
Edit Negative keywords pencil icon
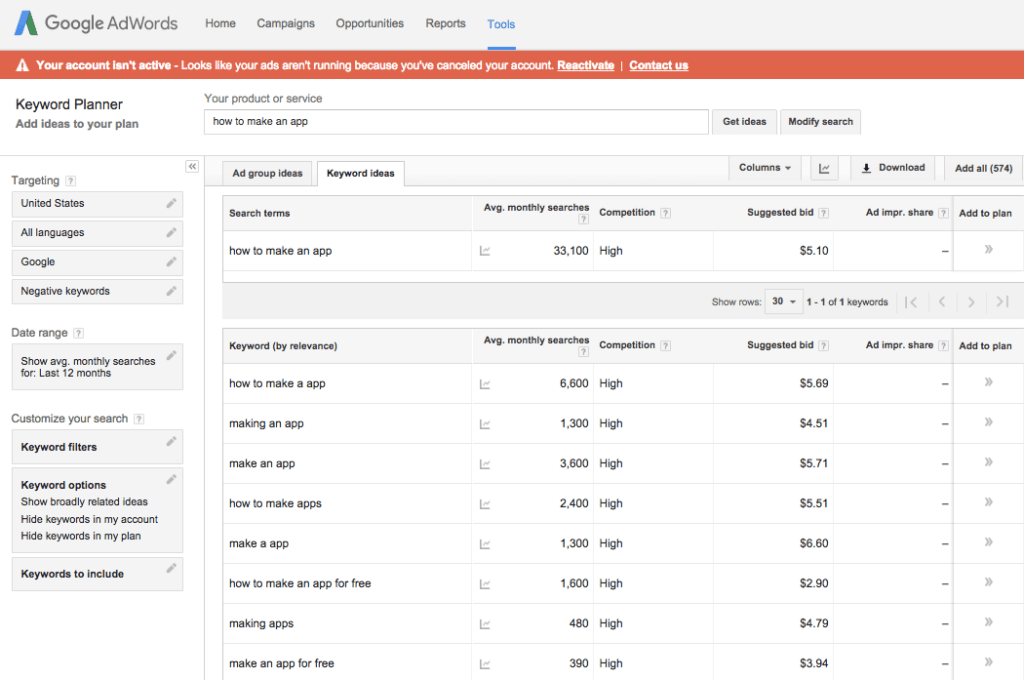pos(171,291)
